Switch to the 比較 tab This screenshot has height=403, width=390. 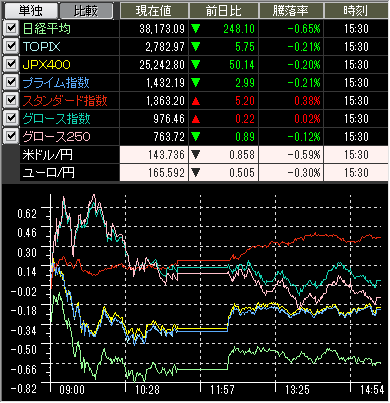tap(86, 11)
